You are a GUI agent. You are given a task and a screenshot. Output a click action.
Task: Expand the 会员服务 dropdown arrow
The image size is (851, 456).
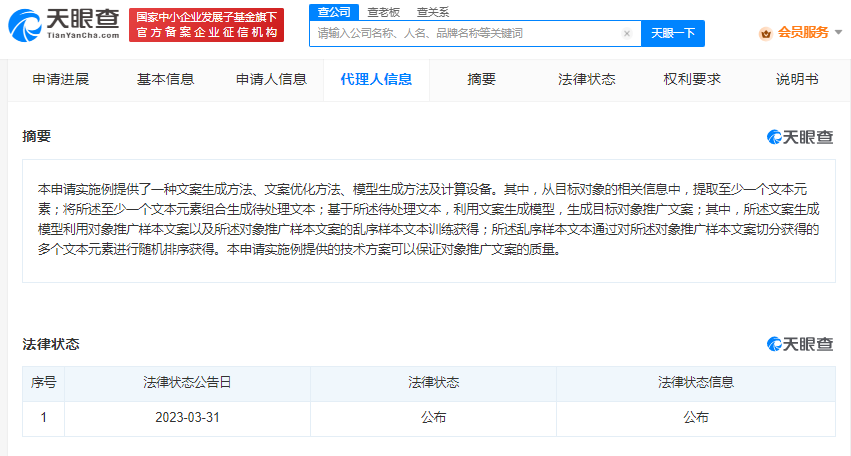point(837,33)
